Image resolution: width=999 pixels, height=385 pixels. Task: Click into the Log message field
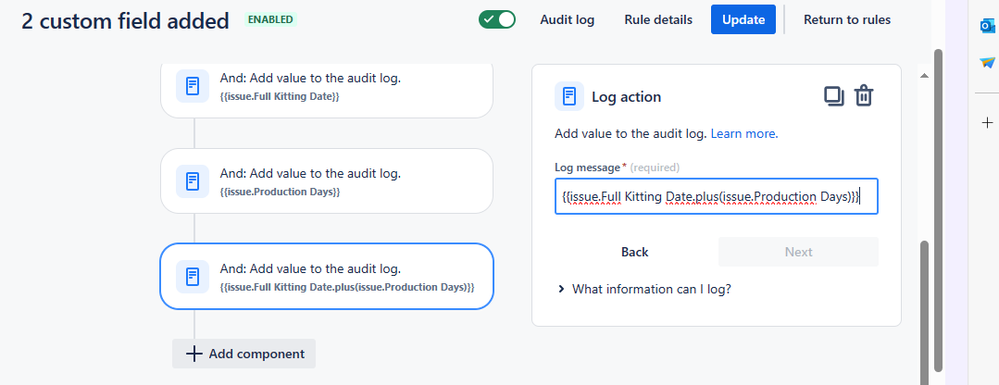717,196
